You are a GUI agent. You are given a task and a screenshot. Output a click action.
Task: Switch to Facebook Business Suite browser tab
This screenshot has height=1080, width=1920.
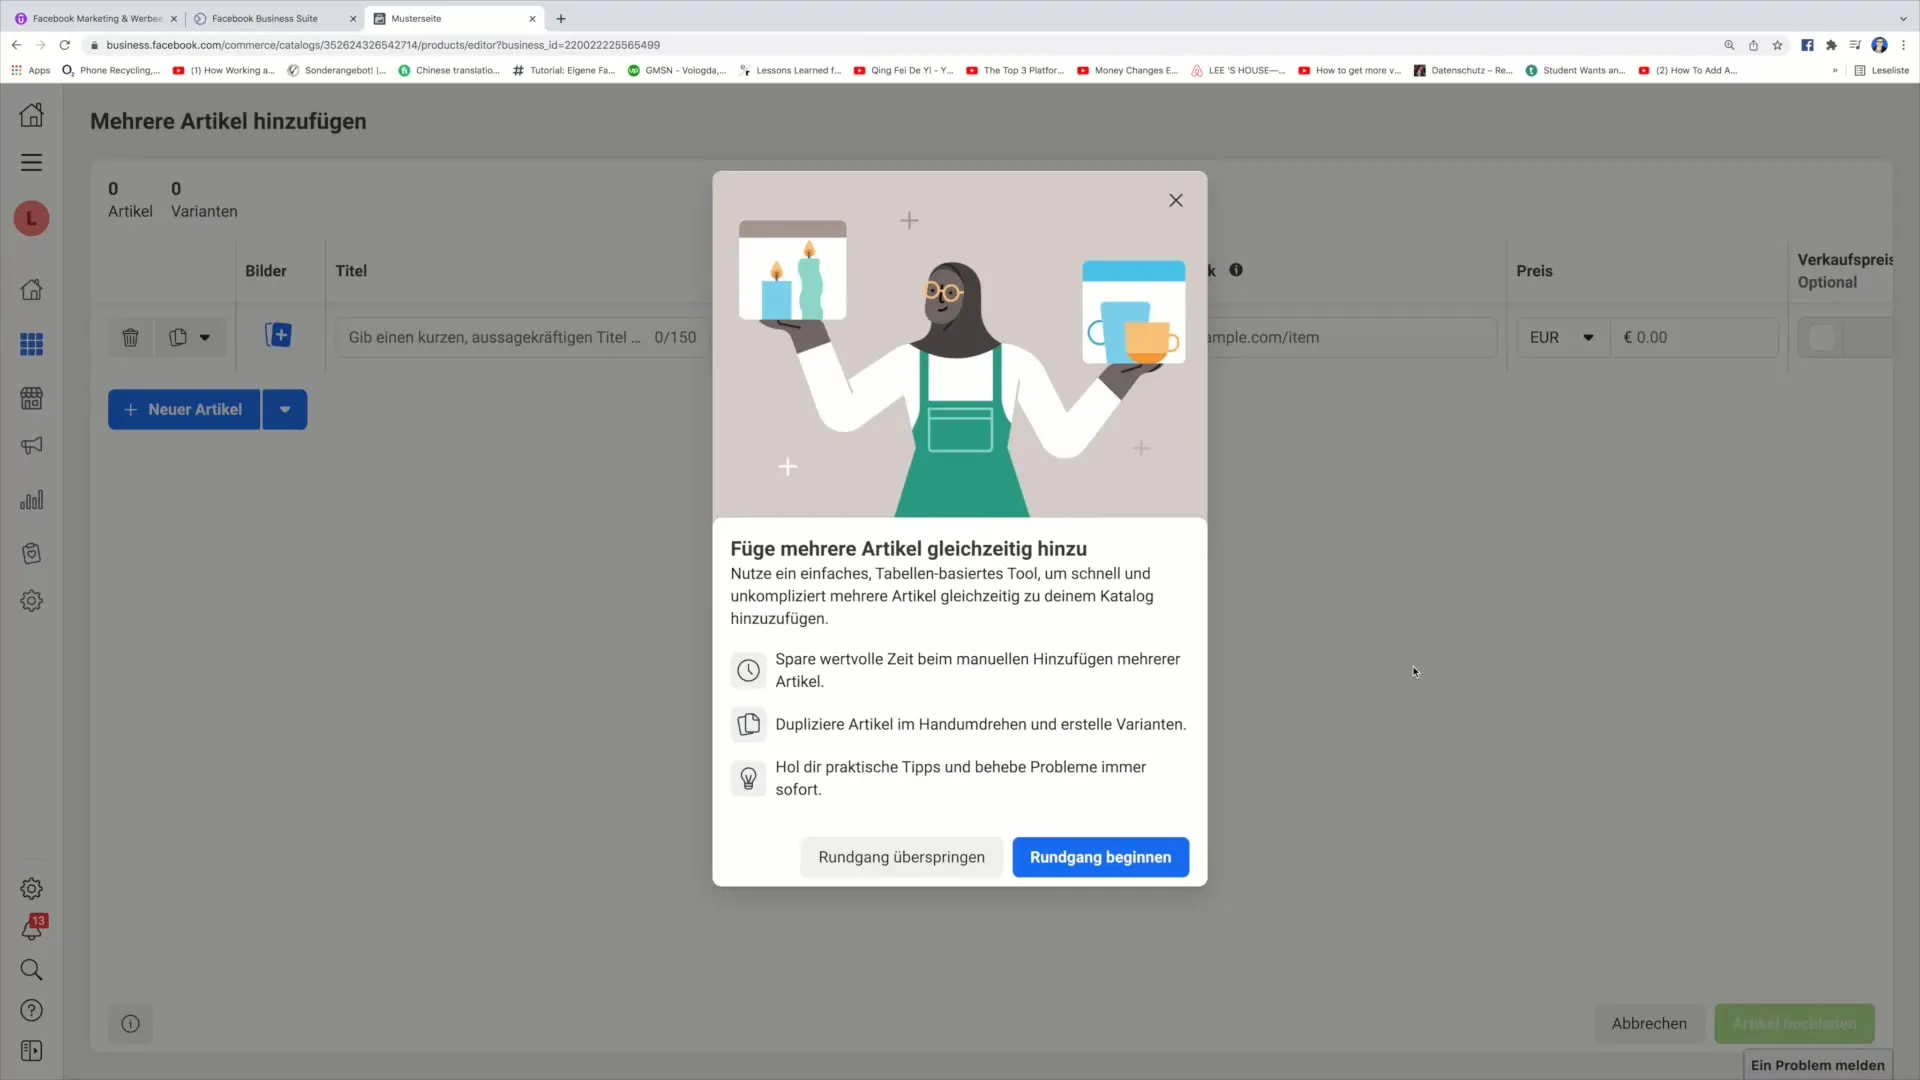point(274,18)
